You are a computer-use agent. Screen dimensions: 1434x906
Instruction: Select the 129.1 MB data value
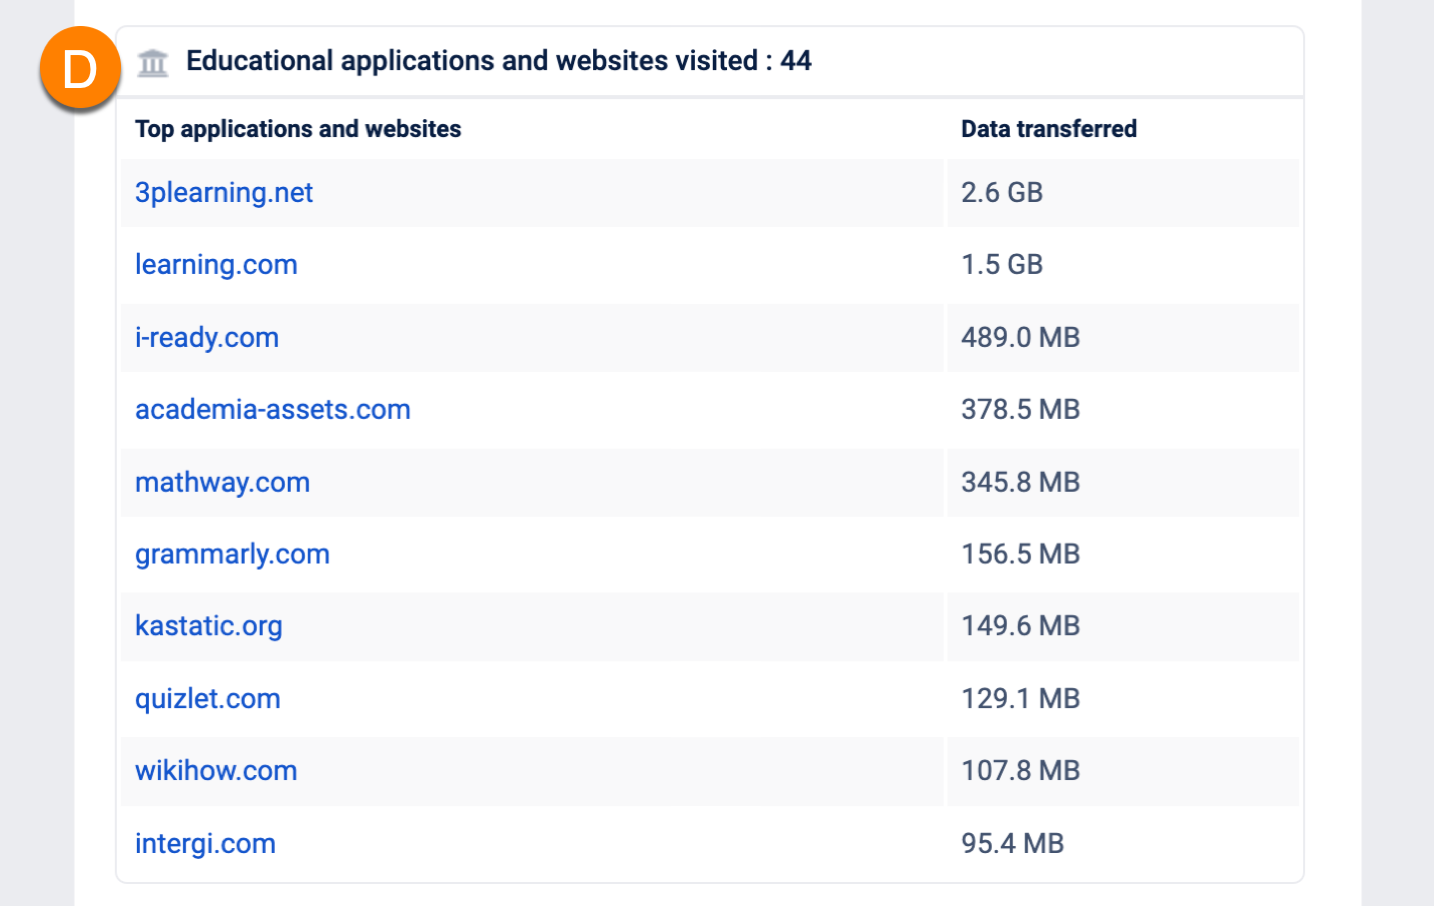tap(1021, 699)
